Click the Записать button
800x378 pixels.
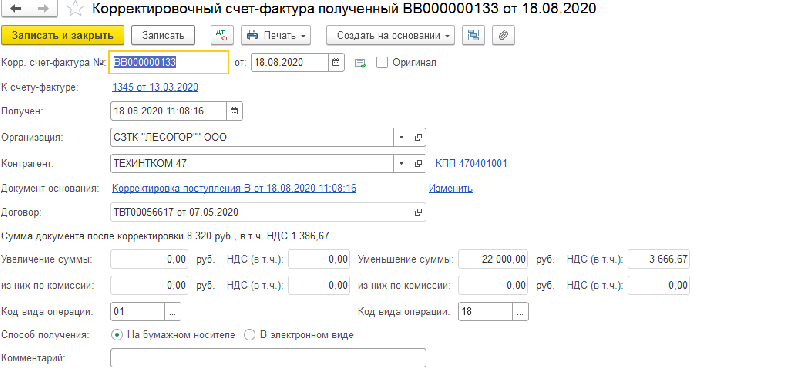point(163,35)
